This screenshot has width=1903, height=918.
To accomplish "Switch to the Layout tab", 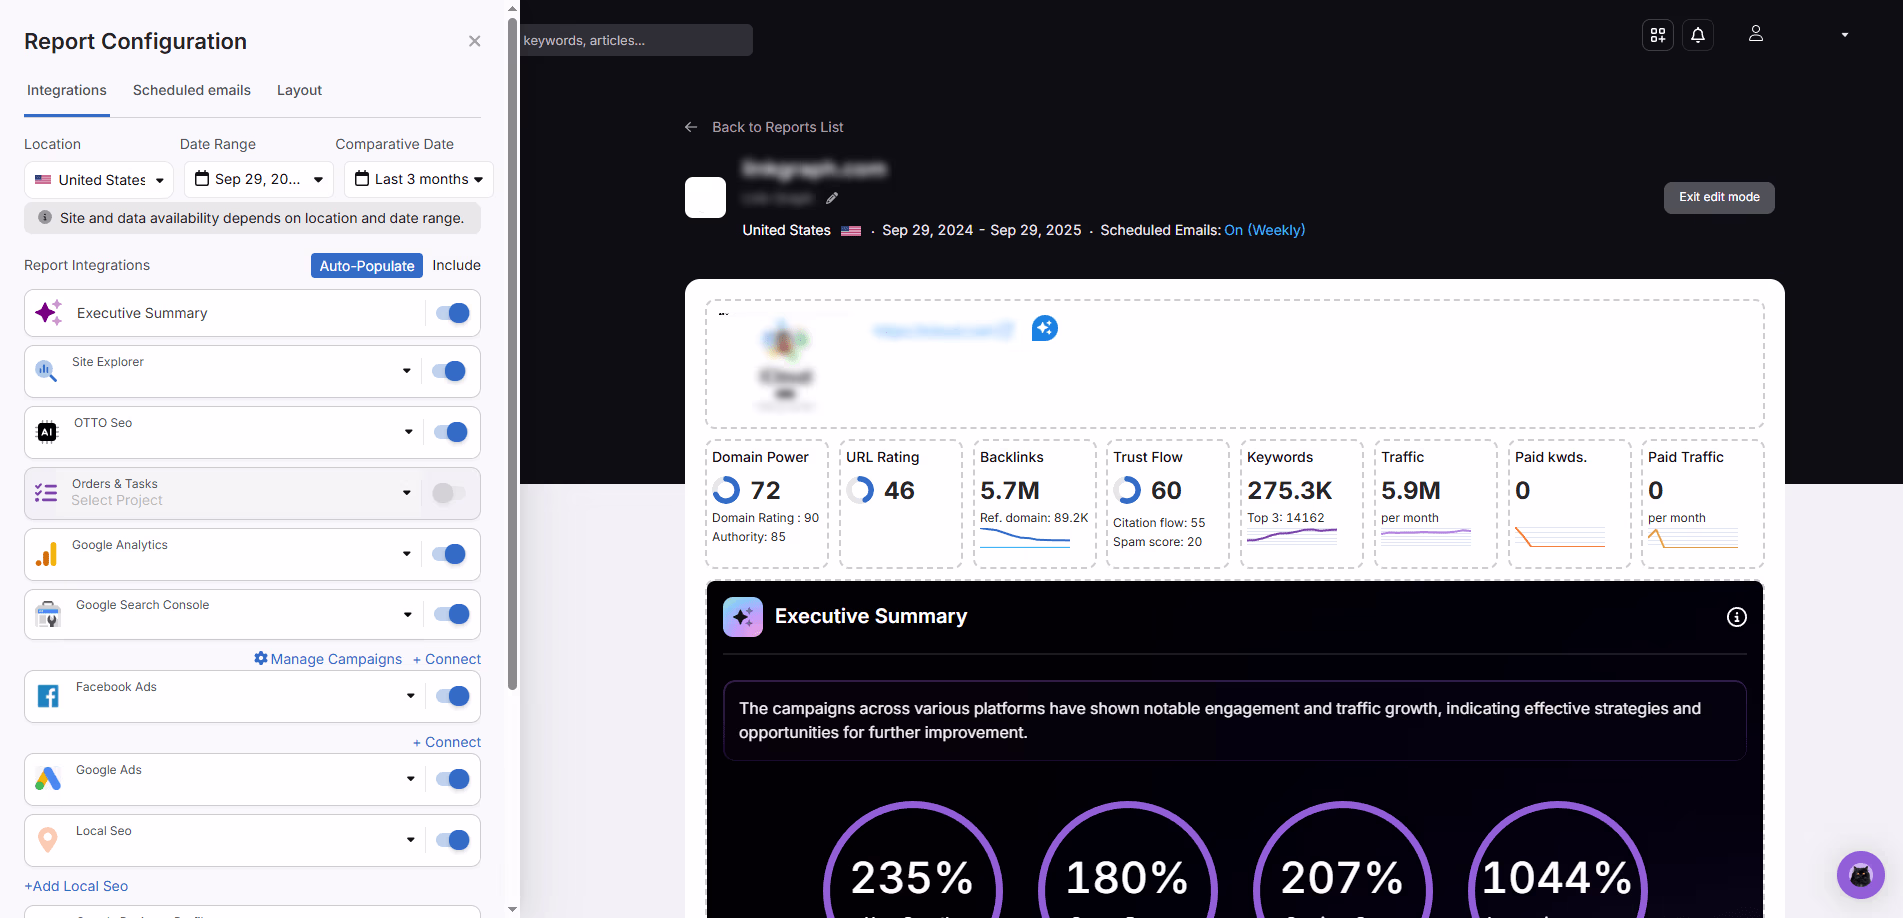I will (x=299, y=90).
